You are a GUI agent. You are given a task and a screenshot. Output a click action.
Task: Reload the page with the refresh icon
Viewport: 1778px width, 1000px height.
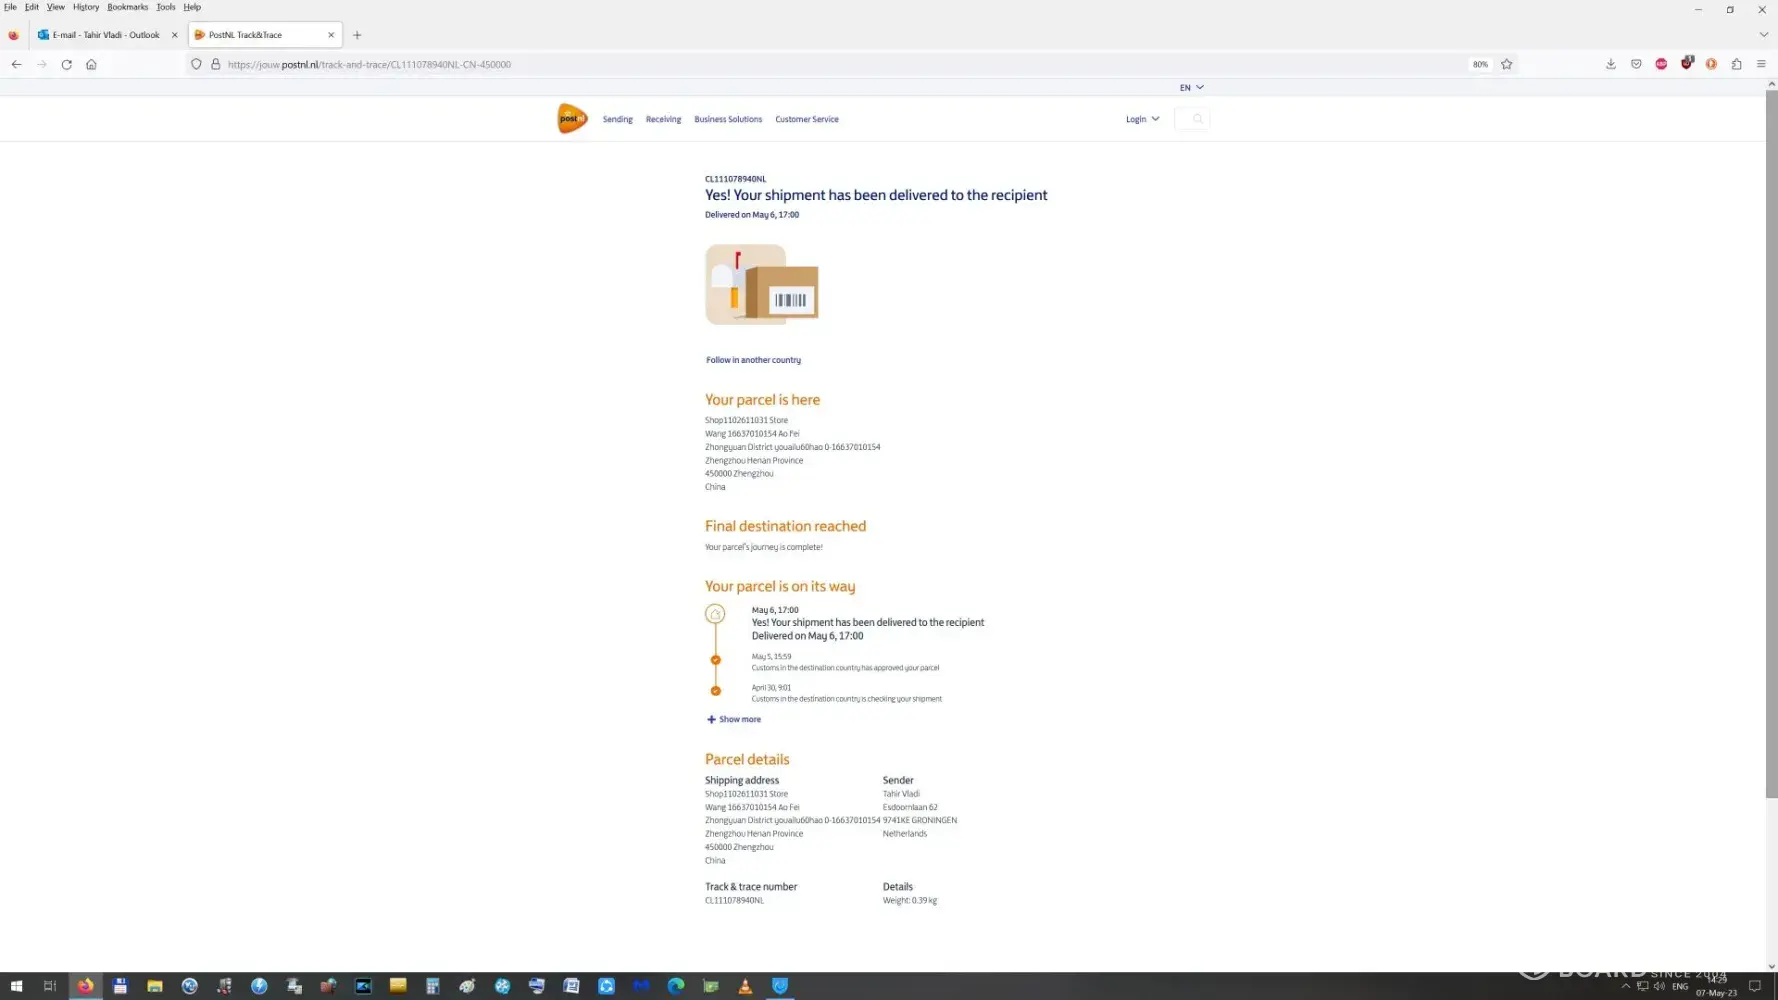66,64
